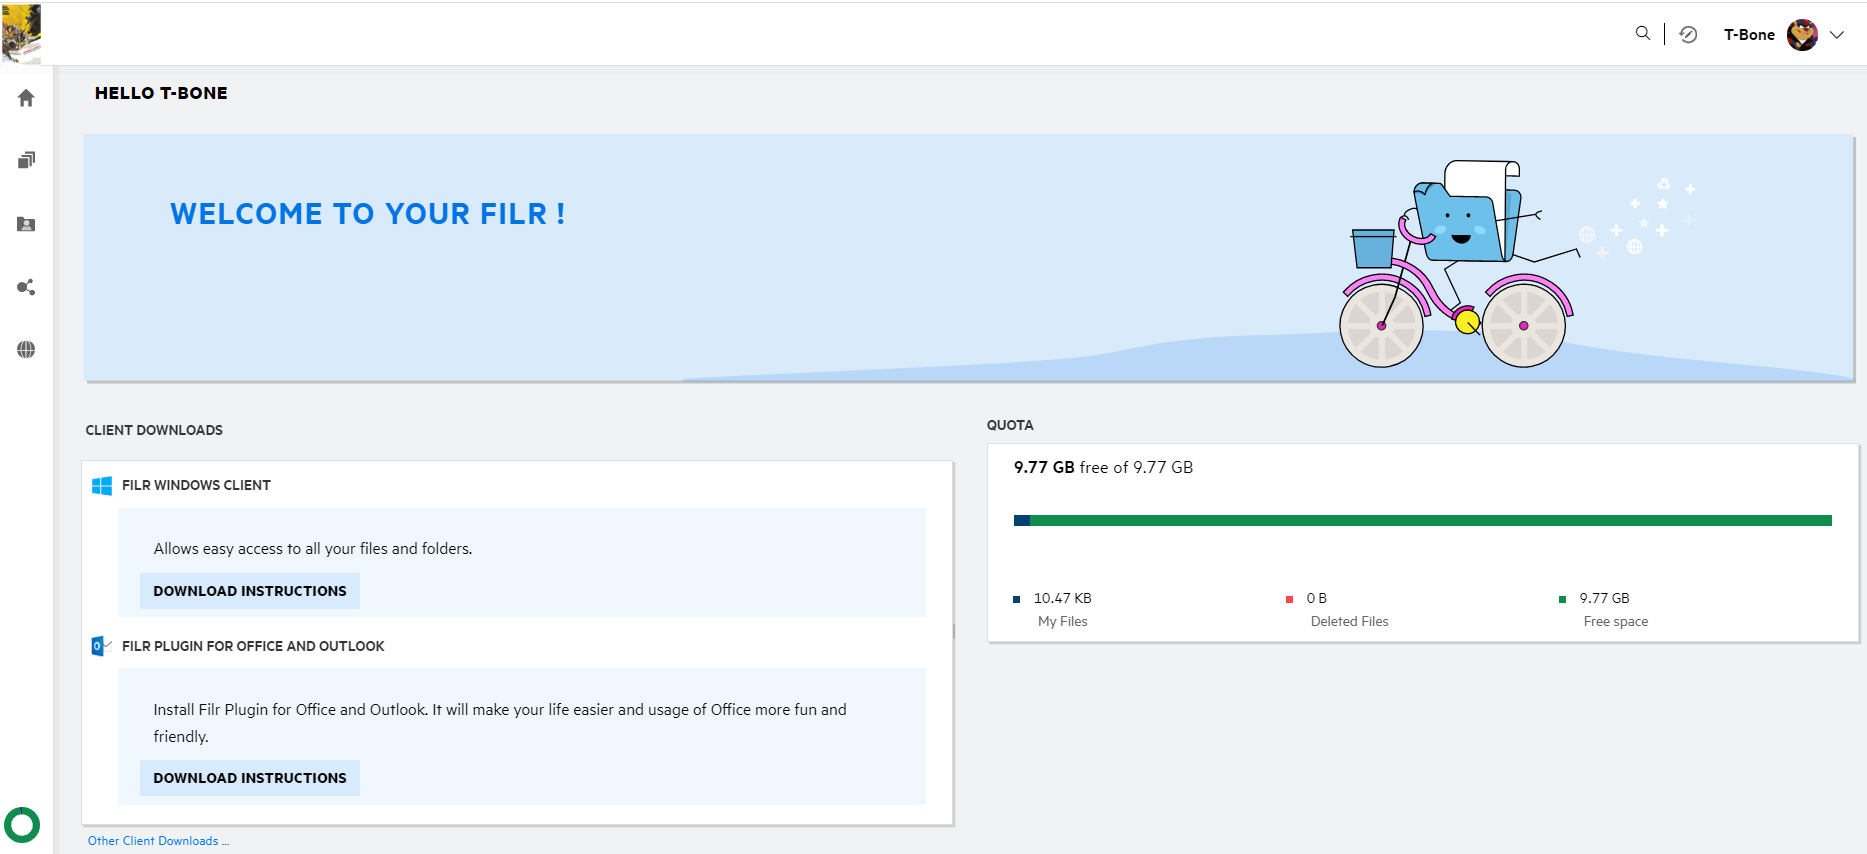Screen dimensions: 1867x854
Task: Click the green Free space legend swatch
Action: 1562,599
